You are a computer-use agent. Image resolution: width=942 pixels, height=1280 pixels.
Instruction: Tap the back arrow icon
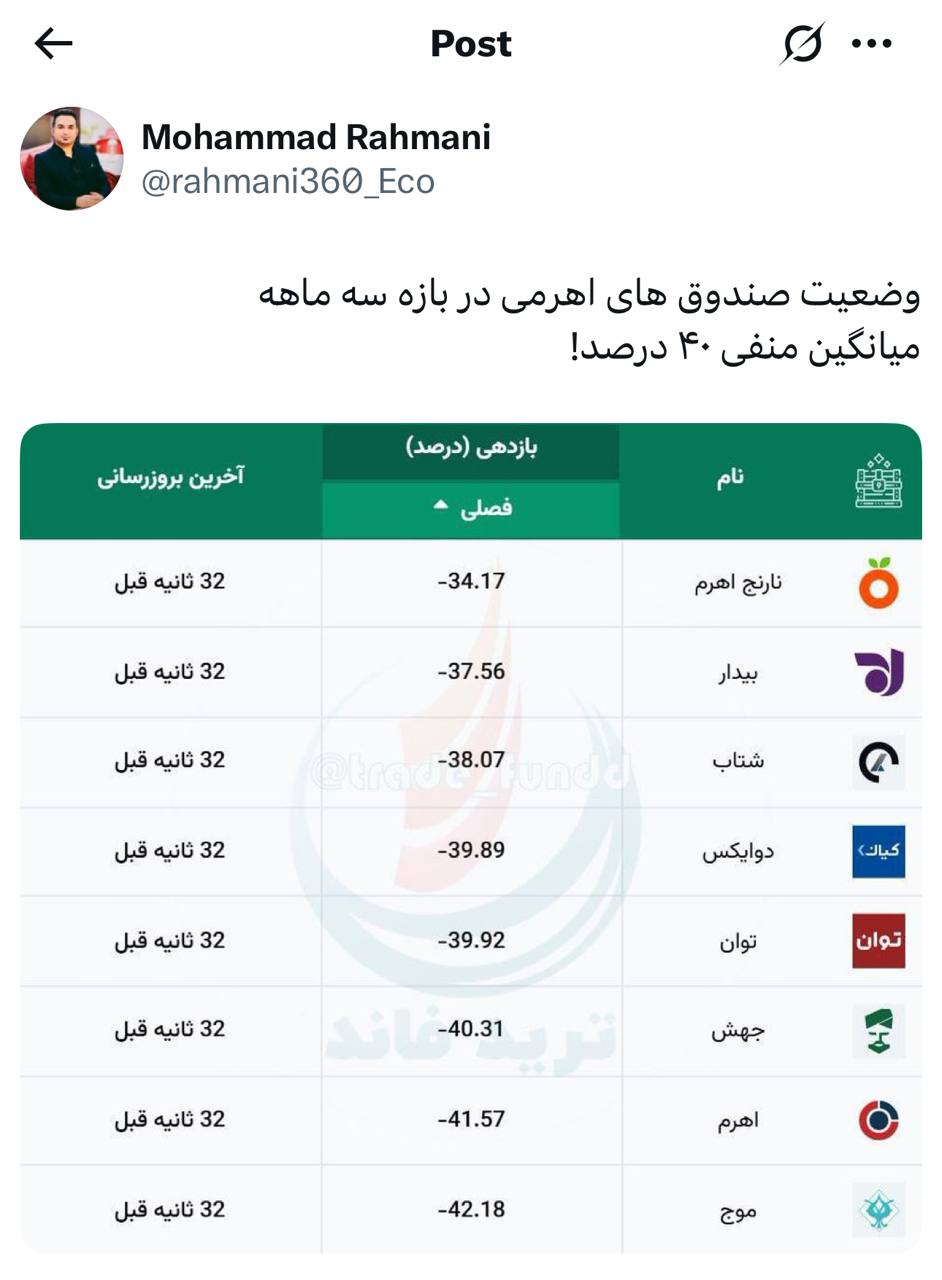pyautogui.click(x=53, y=43)
